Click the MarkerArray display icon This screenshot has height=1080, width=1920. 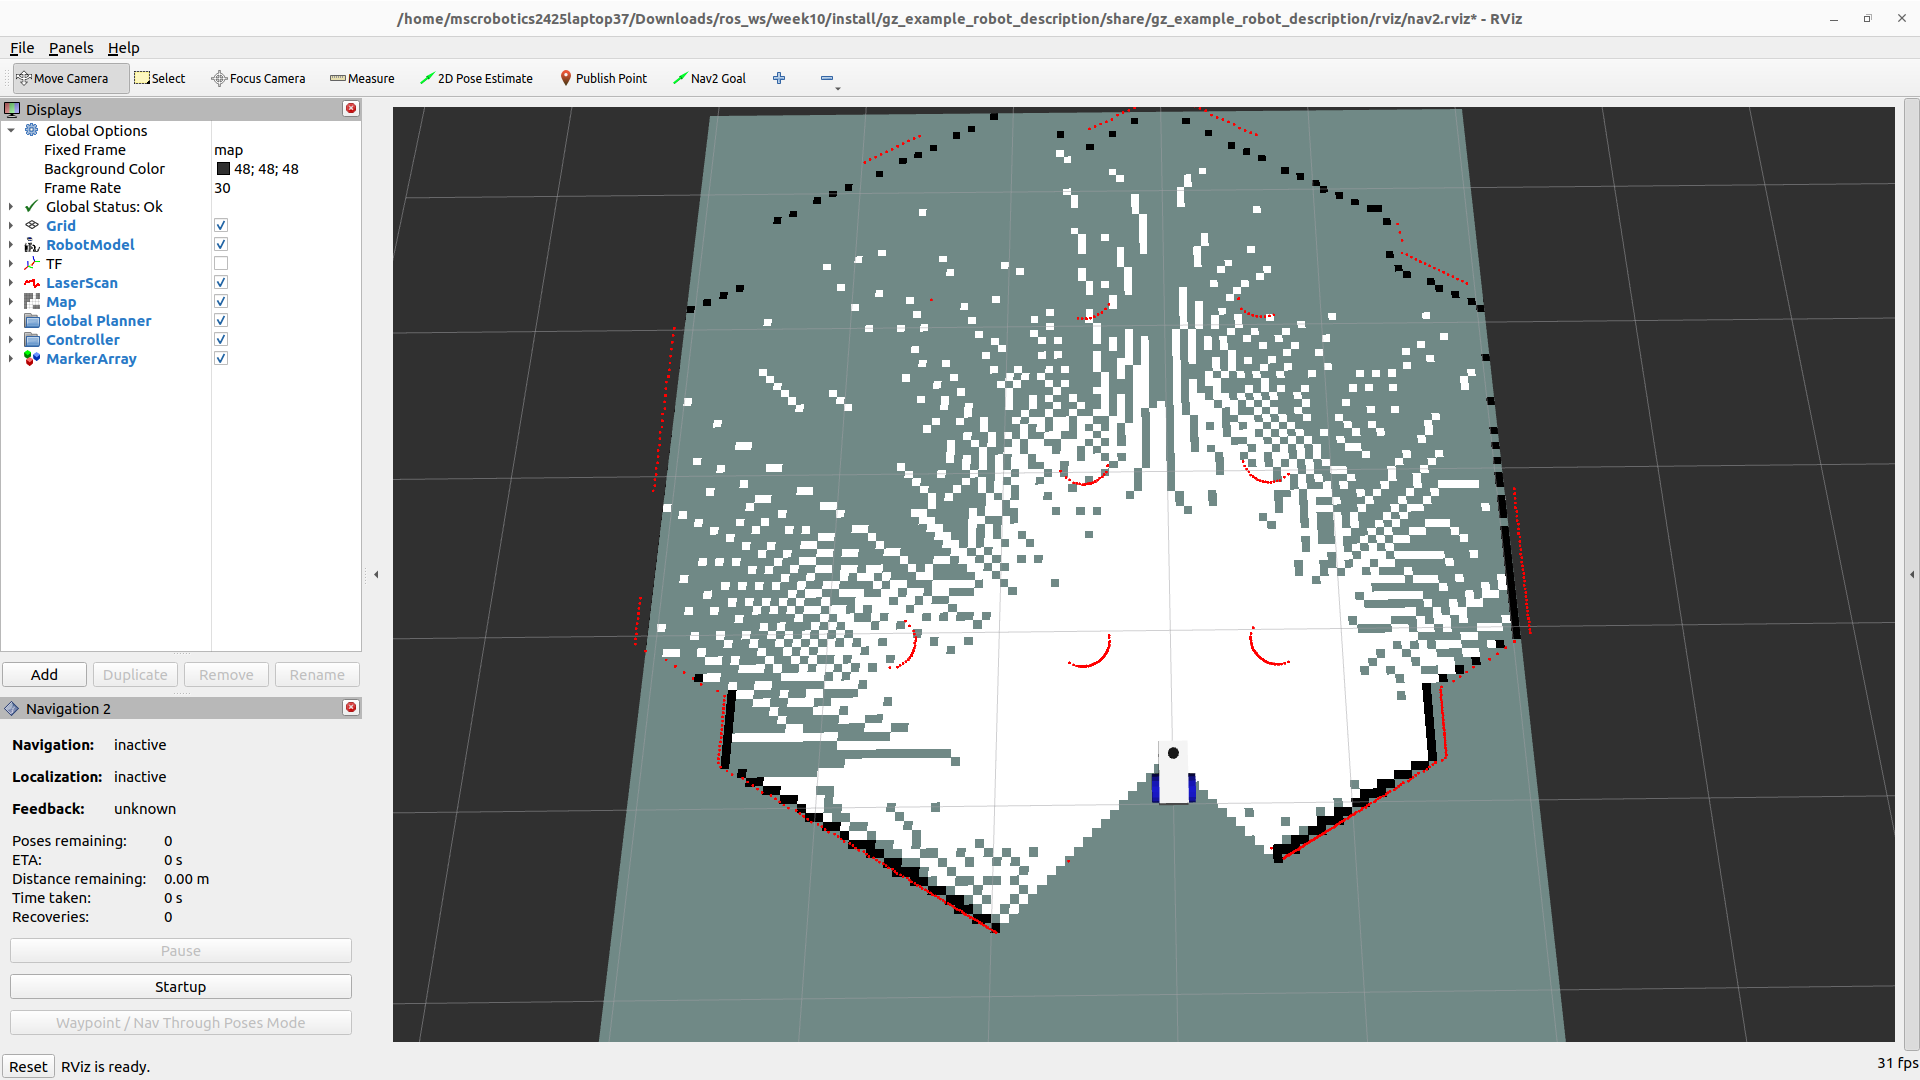pos(32,358)
